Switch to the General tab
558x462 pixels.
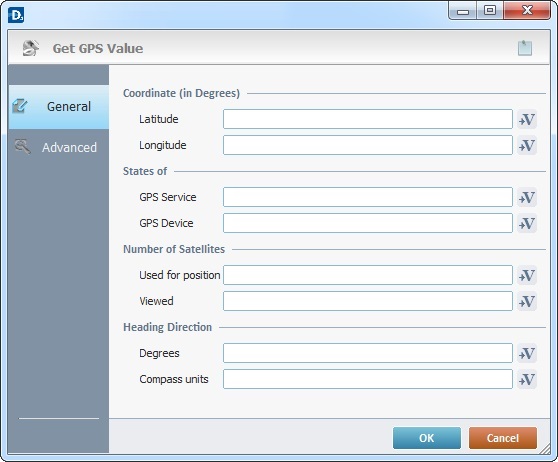[59, 107]
